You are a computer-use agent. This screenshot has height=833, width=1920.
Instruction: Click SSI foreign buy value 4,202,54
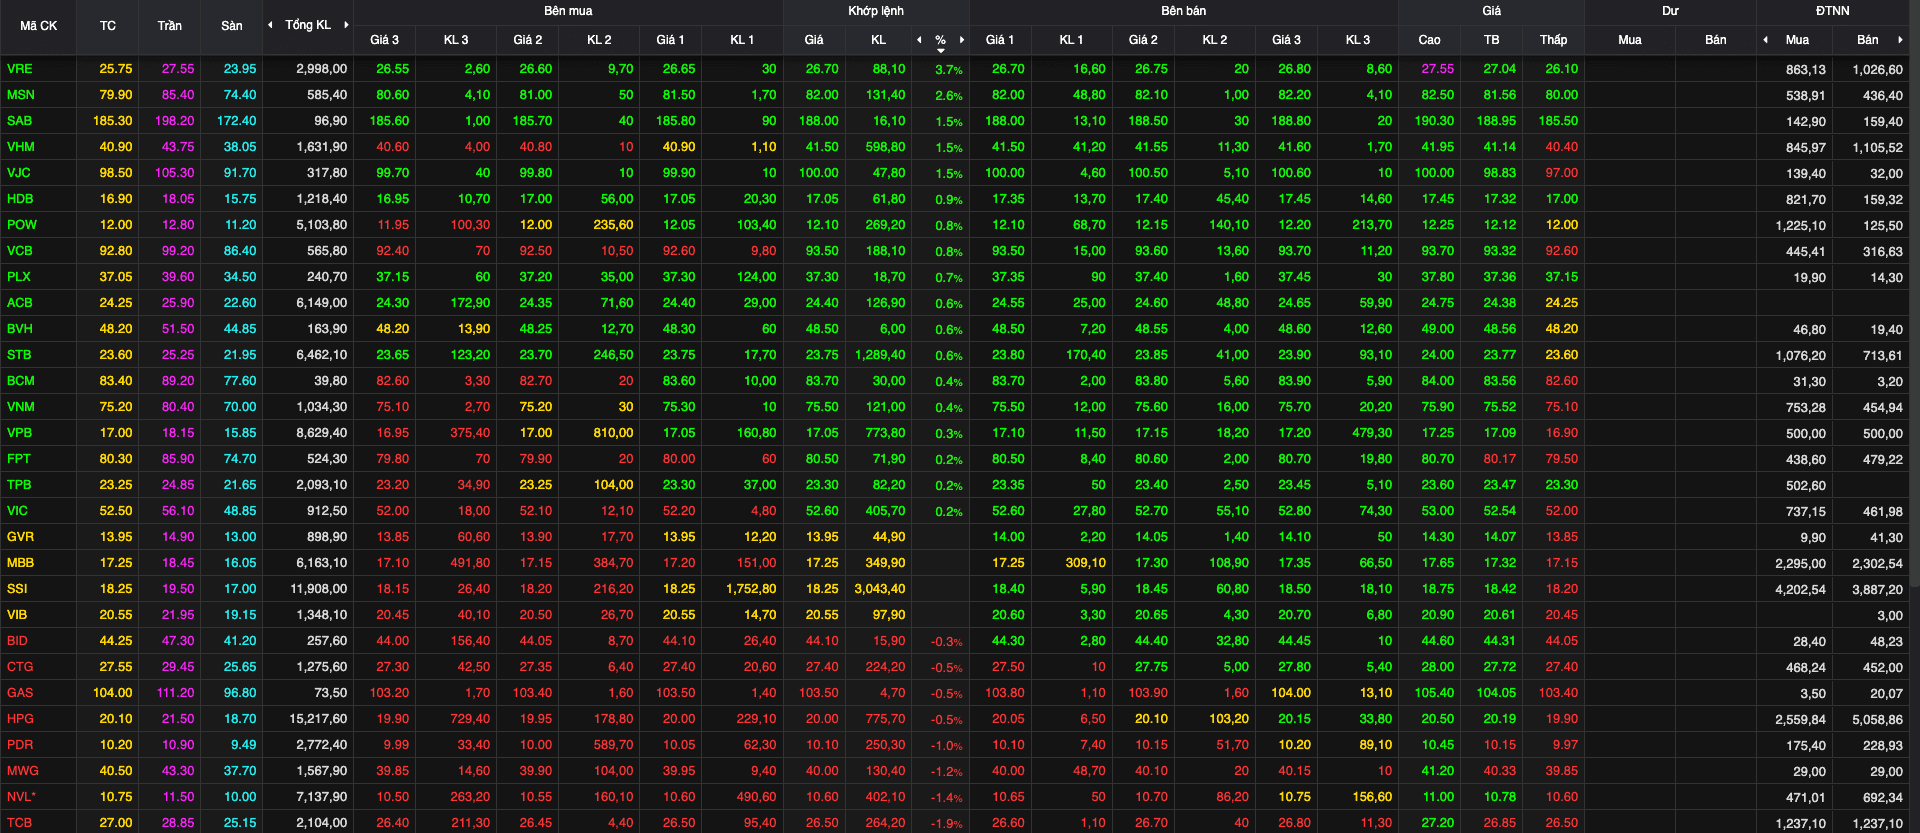click(x=1800, y=590)
